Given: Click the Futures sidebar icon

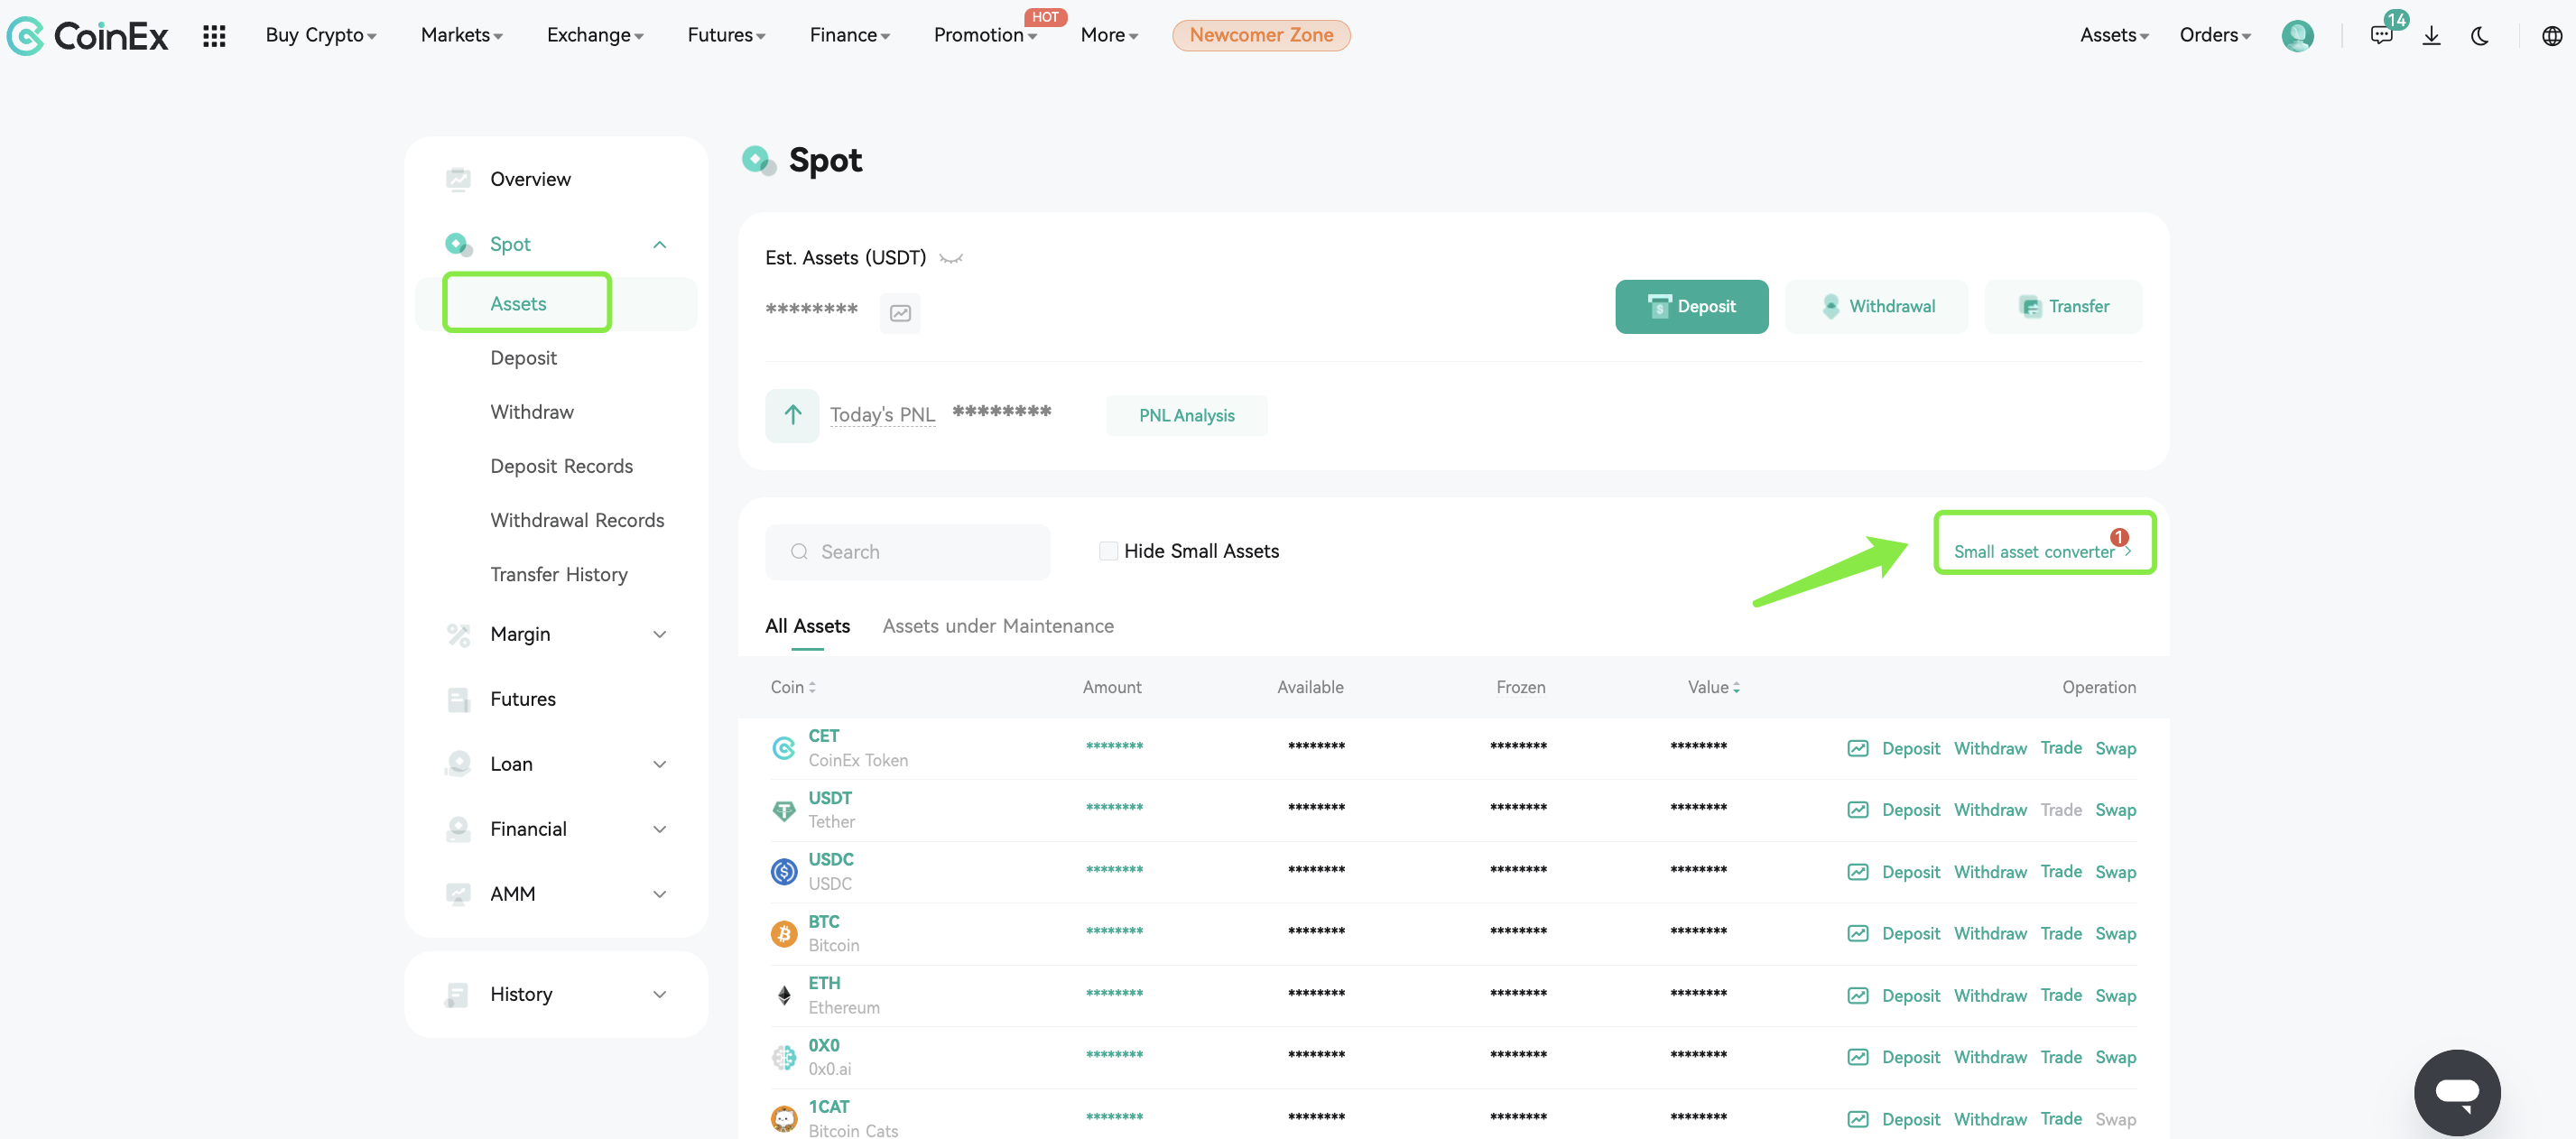Looking at the screenshot, I should click(x=458, y=699).
